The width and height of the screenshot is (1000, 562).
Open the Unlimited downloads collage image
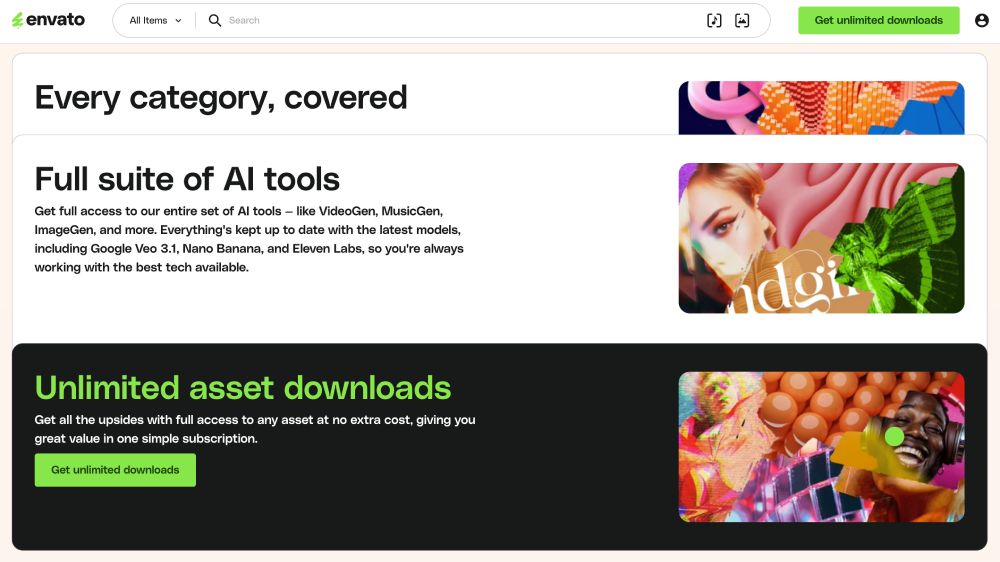tap(821, 447)
